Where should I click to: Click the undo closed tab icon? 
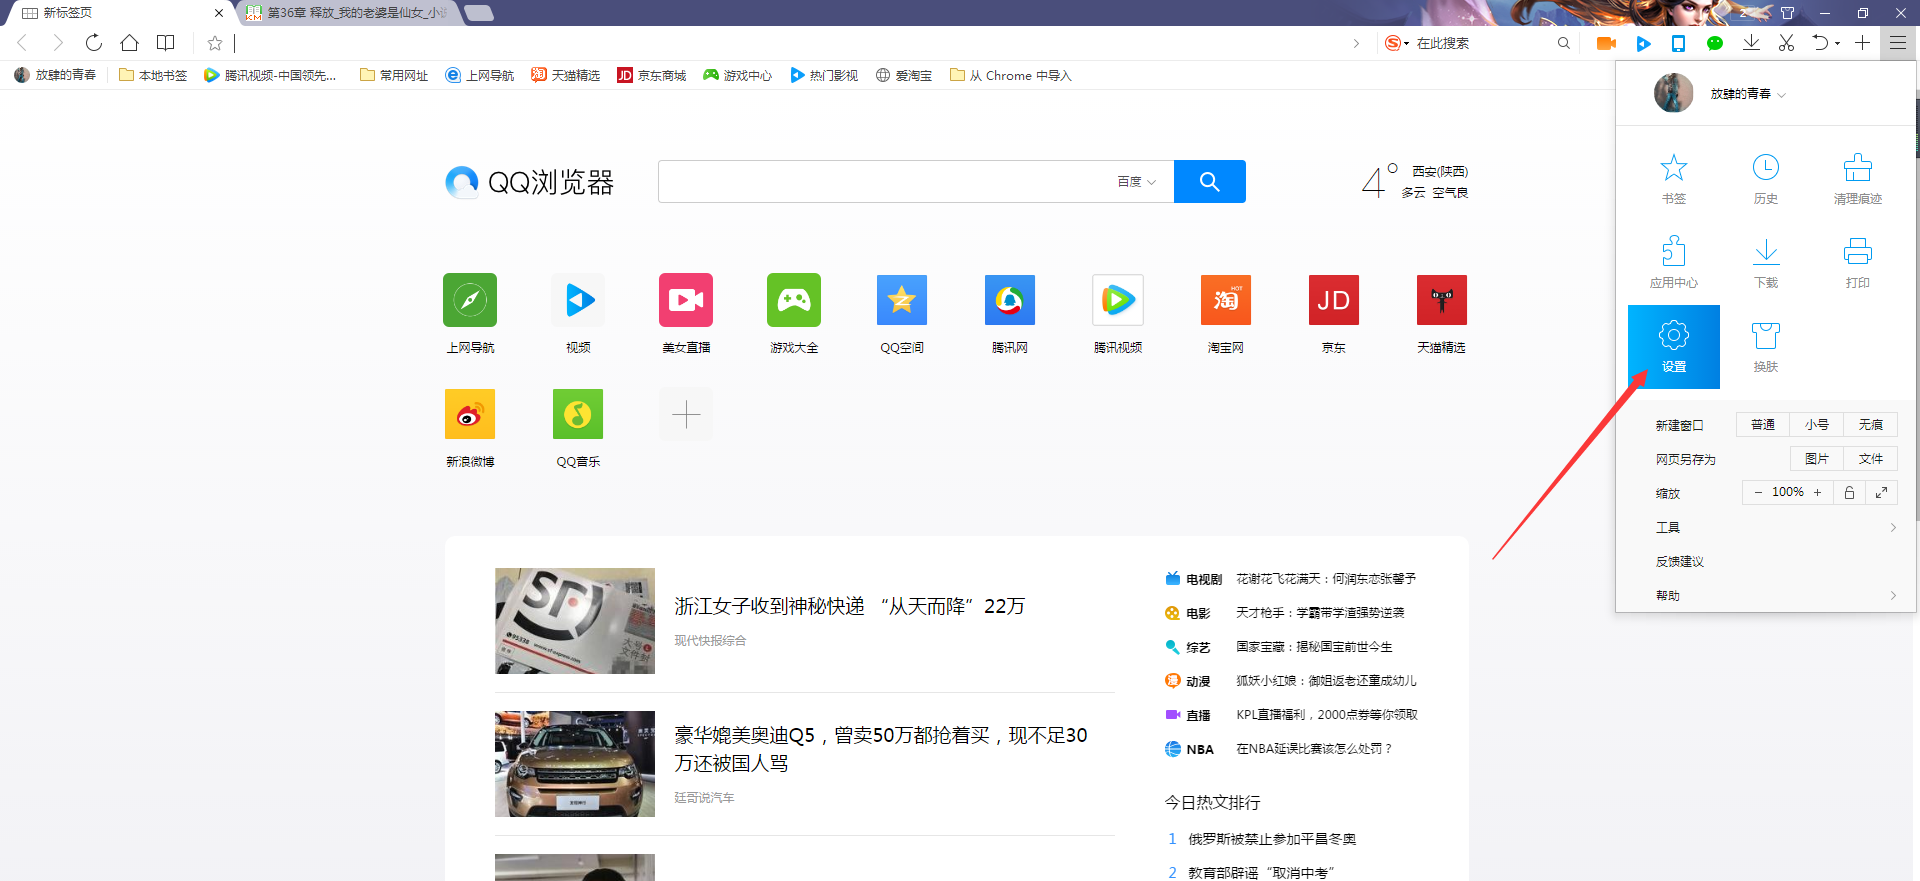point(1820,43)
